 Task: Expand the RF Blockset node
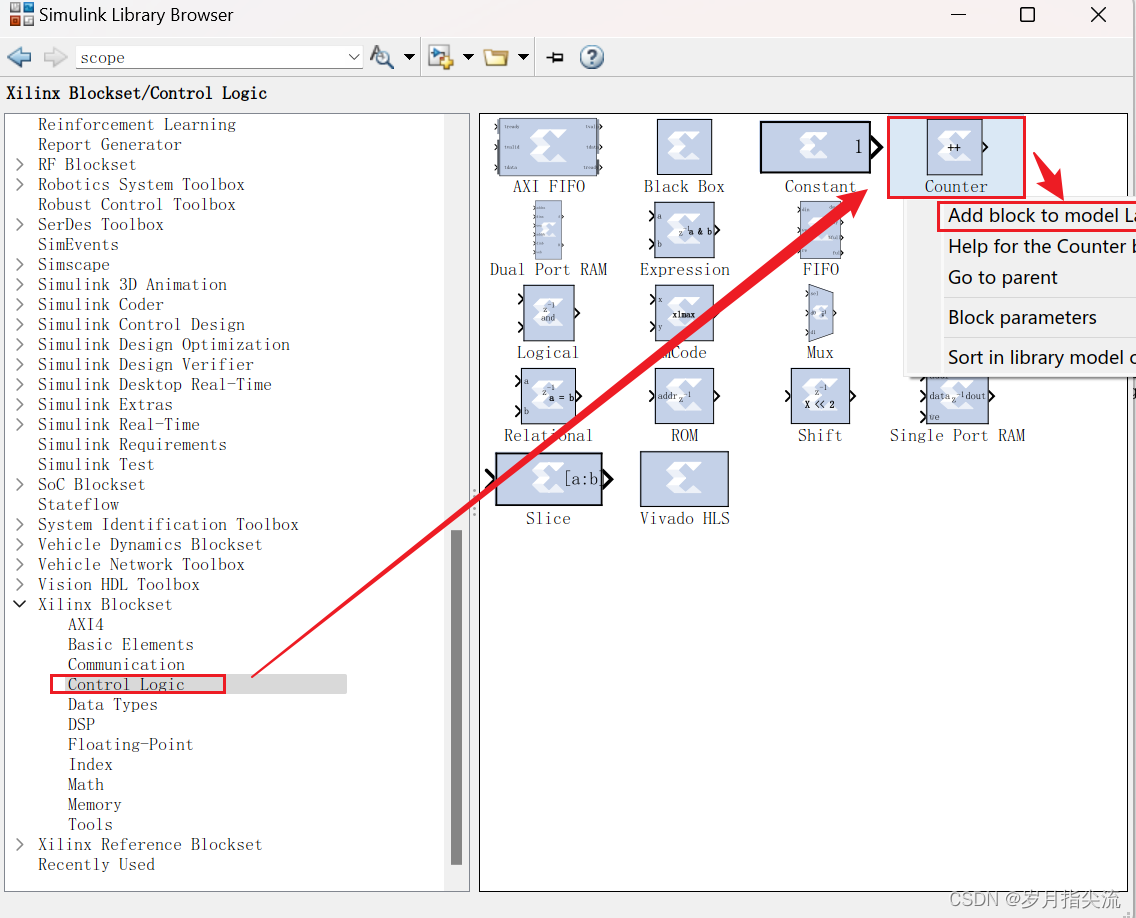(x=20, y=164)
